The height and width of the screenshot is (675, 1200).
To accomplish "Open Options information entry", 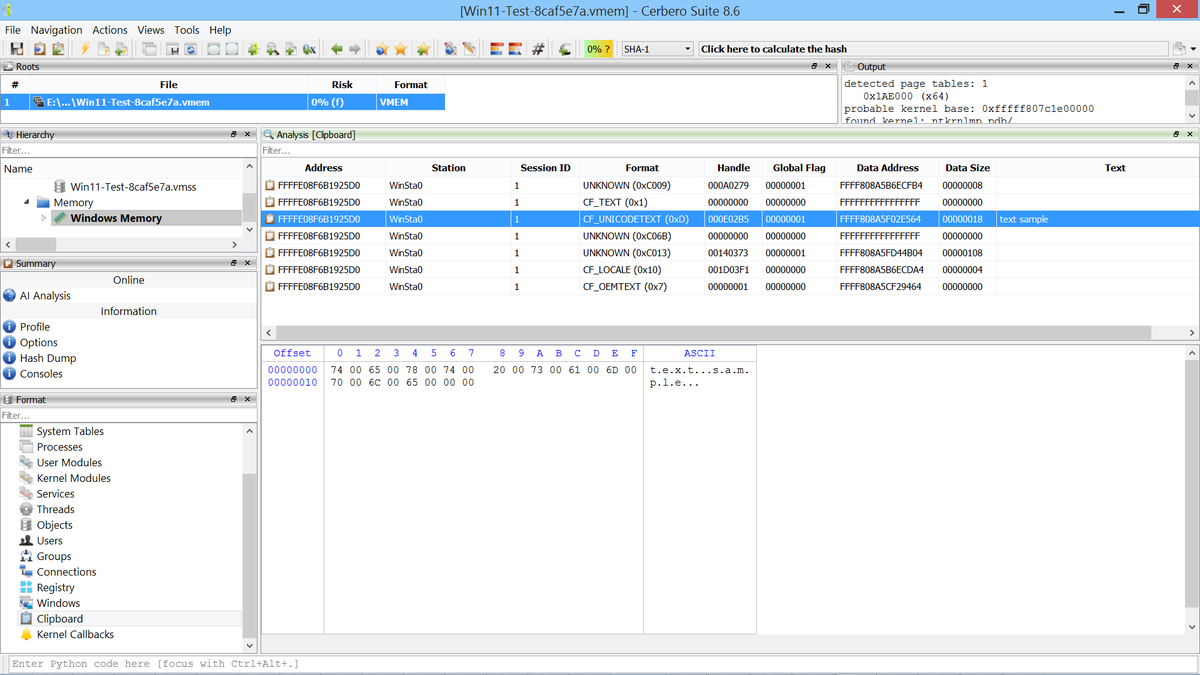I will pos(39,343).
